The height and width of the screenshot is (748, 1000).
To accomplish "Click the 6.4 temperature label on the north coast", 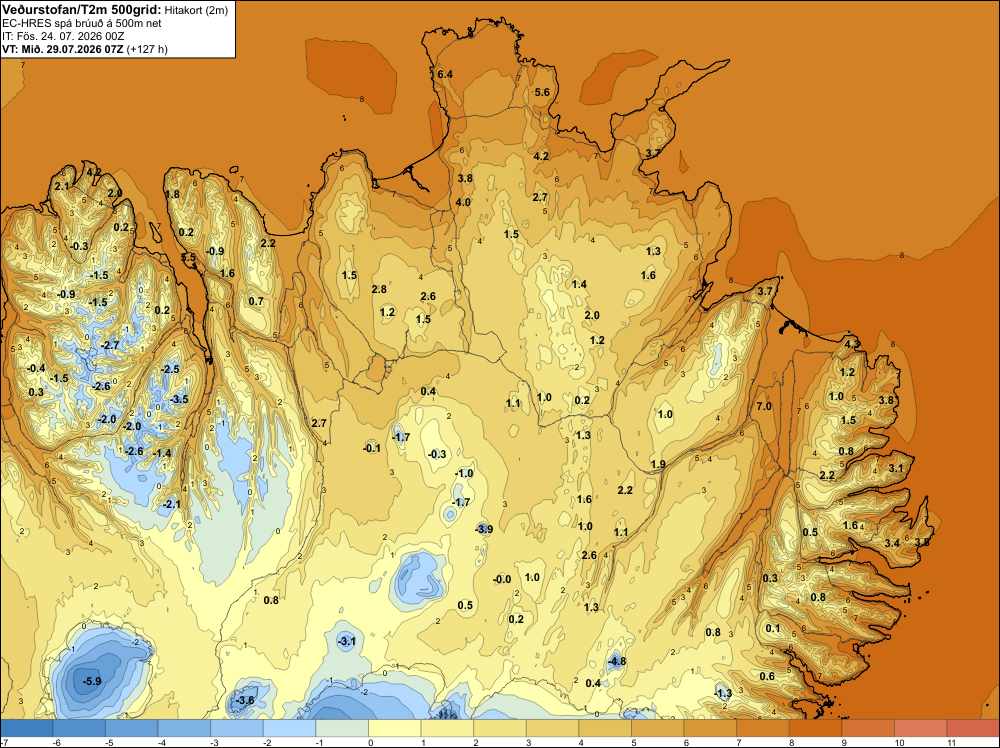I will tap(445, 75).
